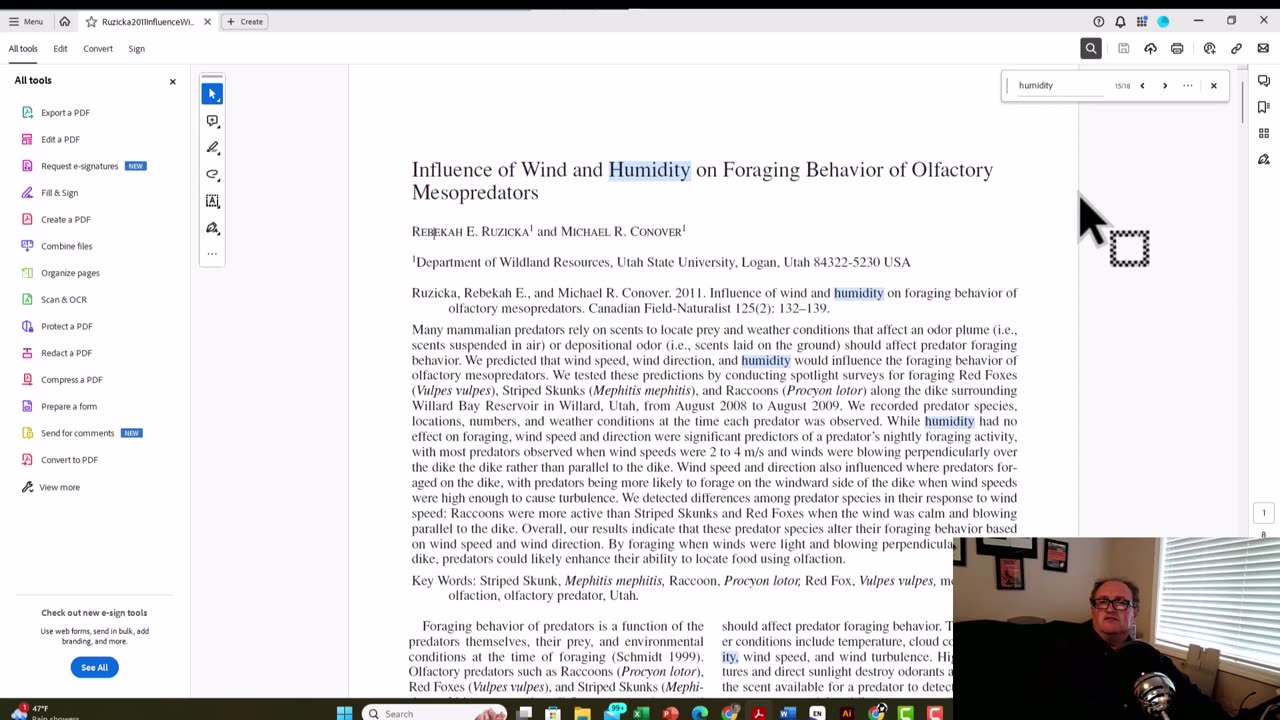
Task: Open find bar more options
Action: [1188, 85]
